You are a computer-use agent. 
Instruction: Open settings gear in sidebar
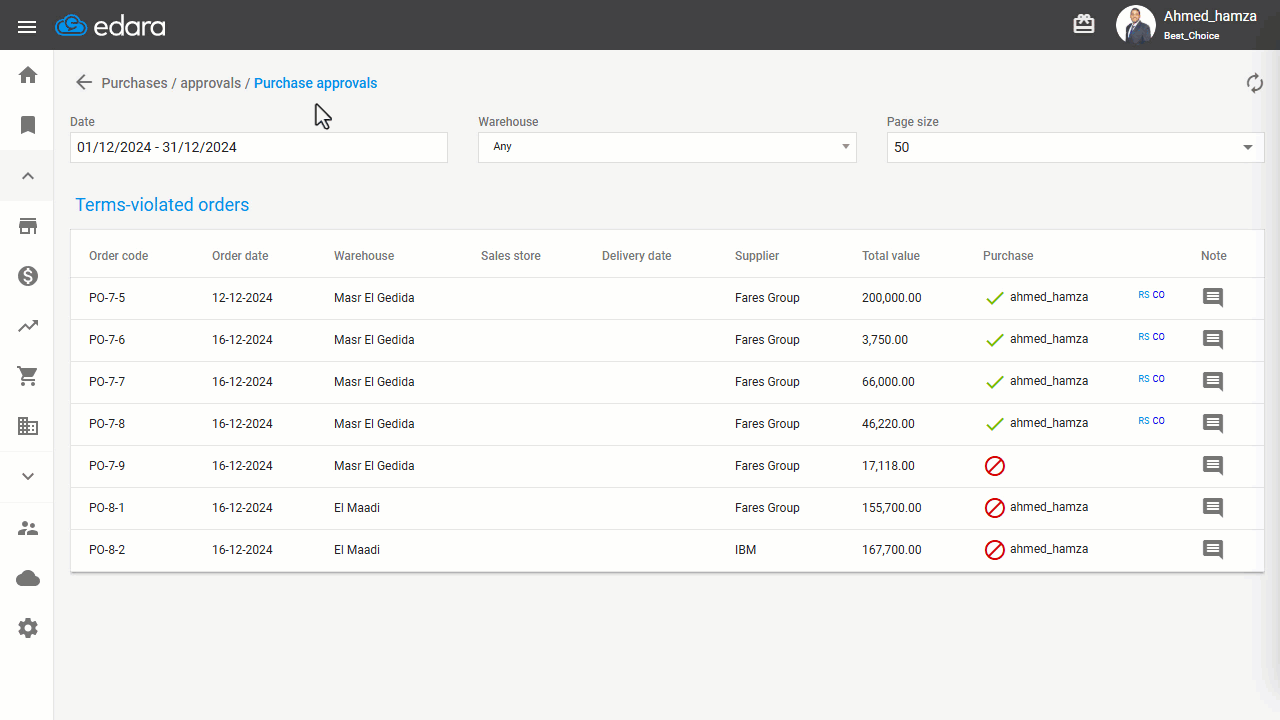coord(28,628)
